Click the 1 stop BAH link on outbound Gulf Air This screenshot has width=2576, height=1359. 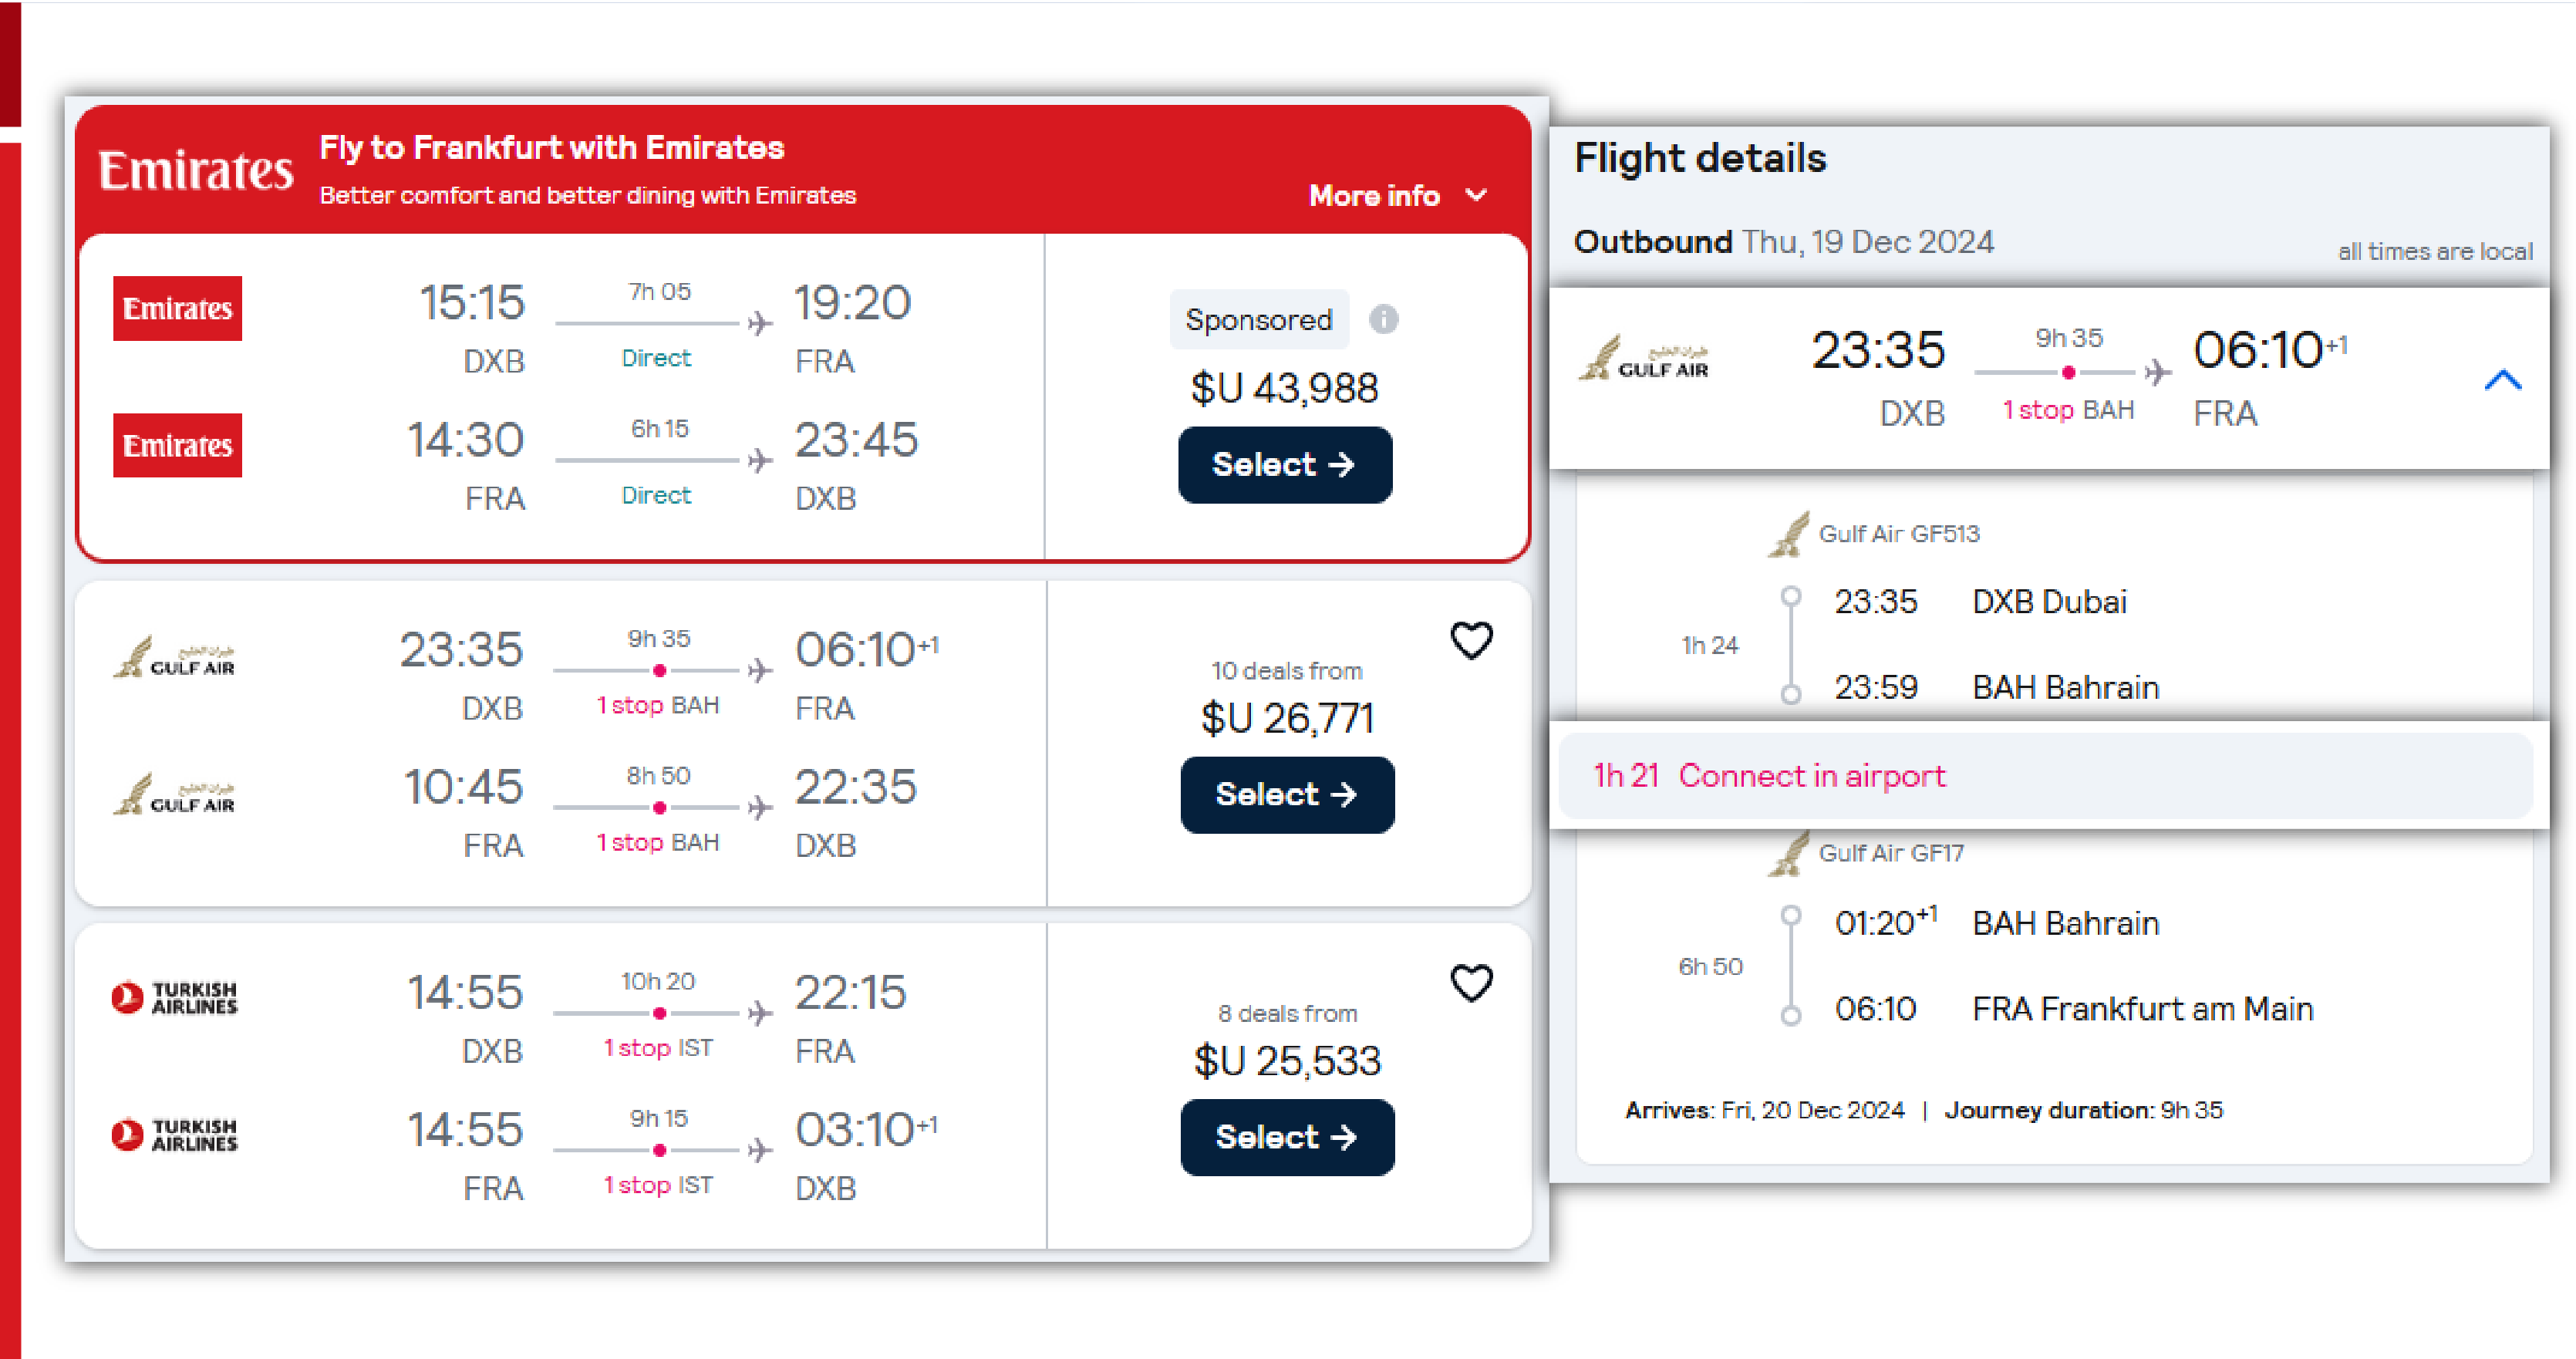pyautogui.click(x=657, y=705)
